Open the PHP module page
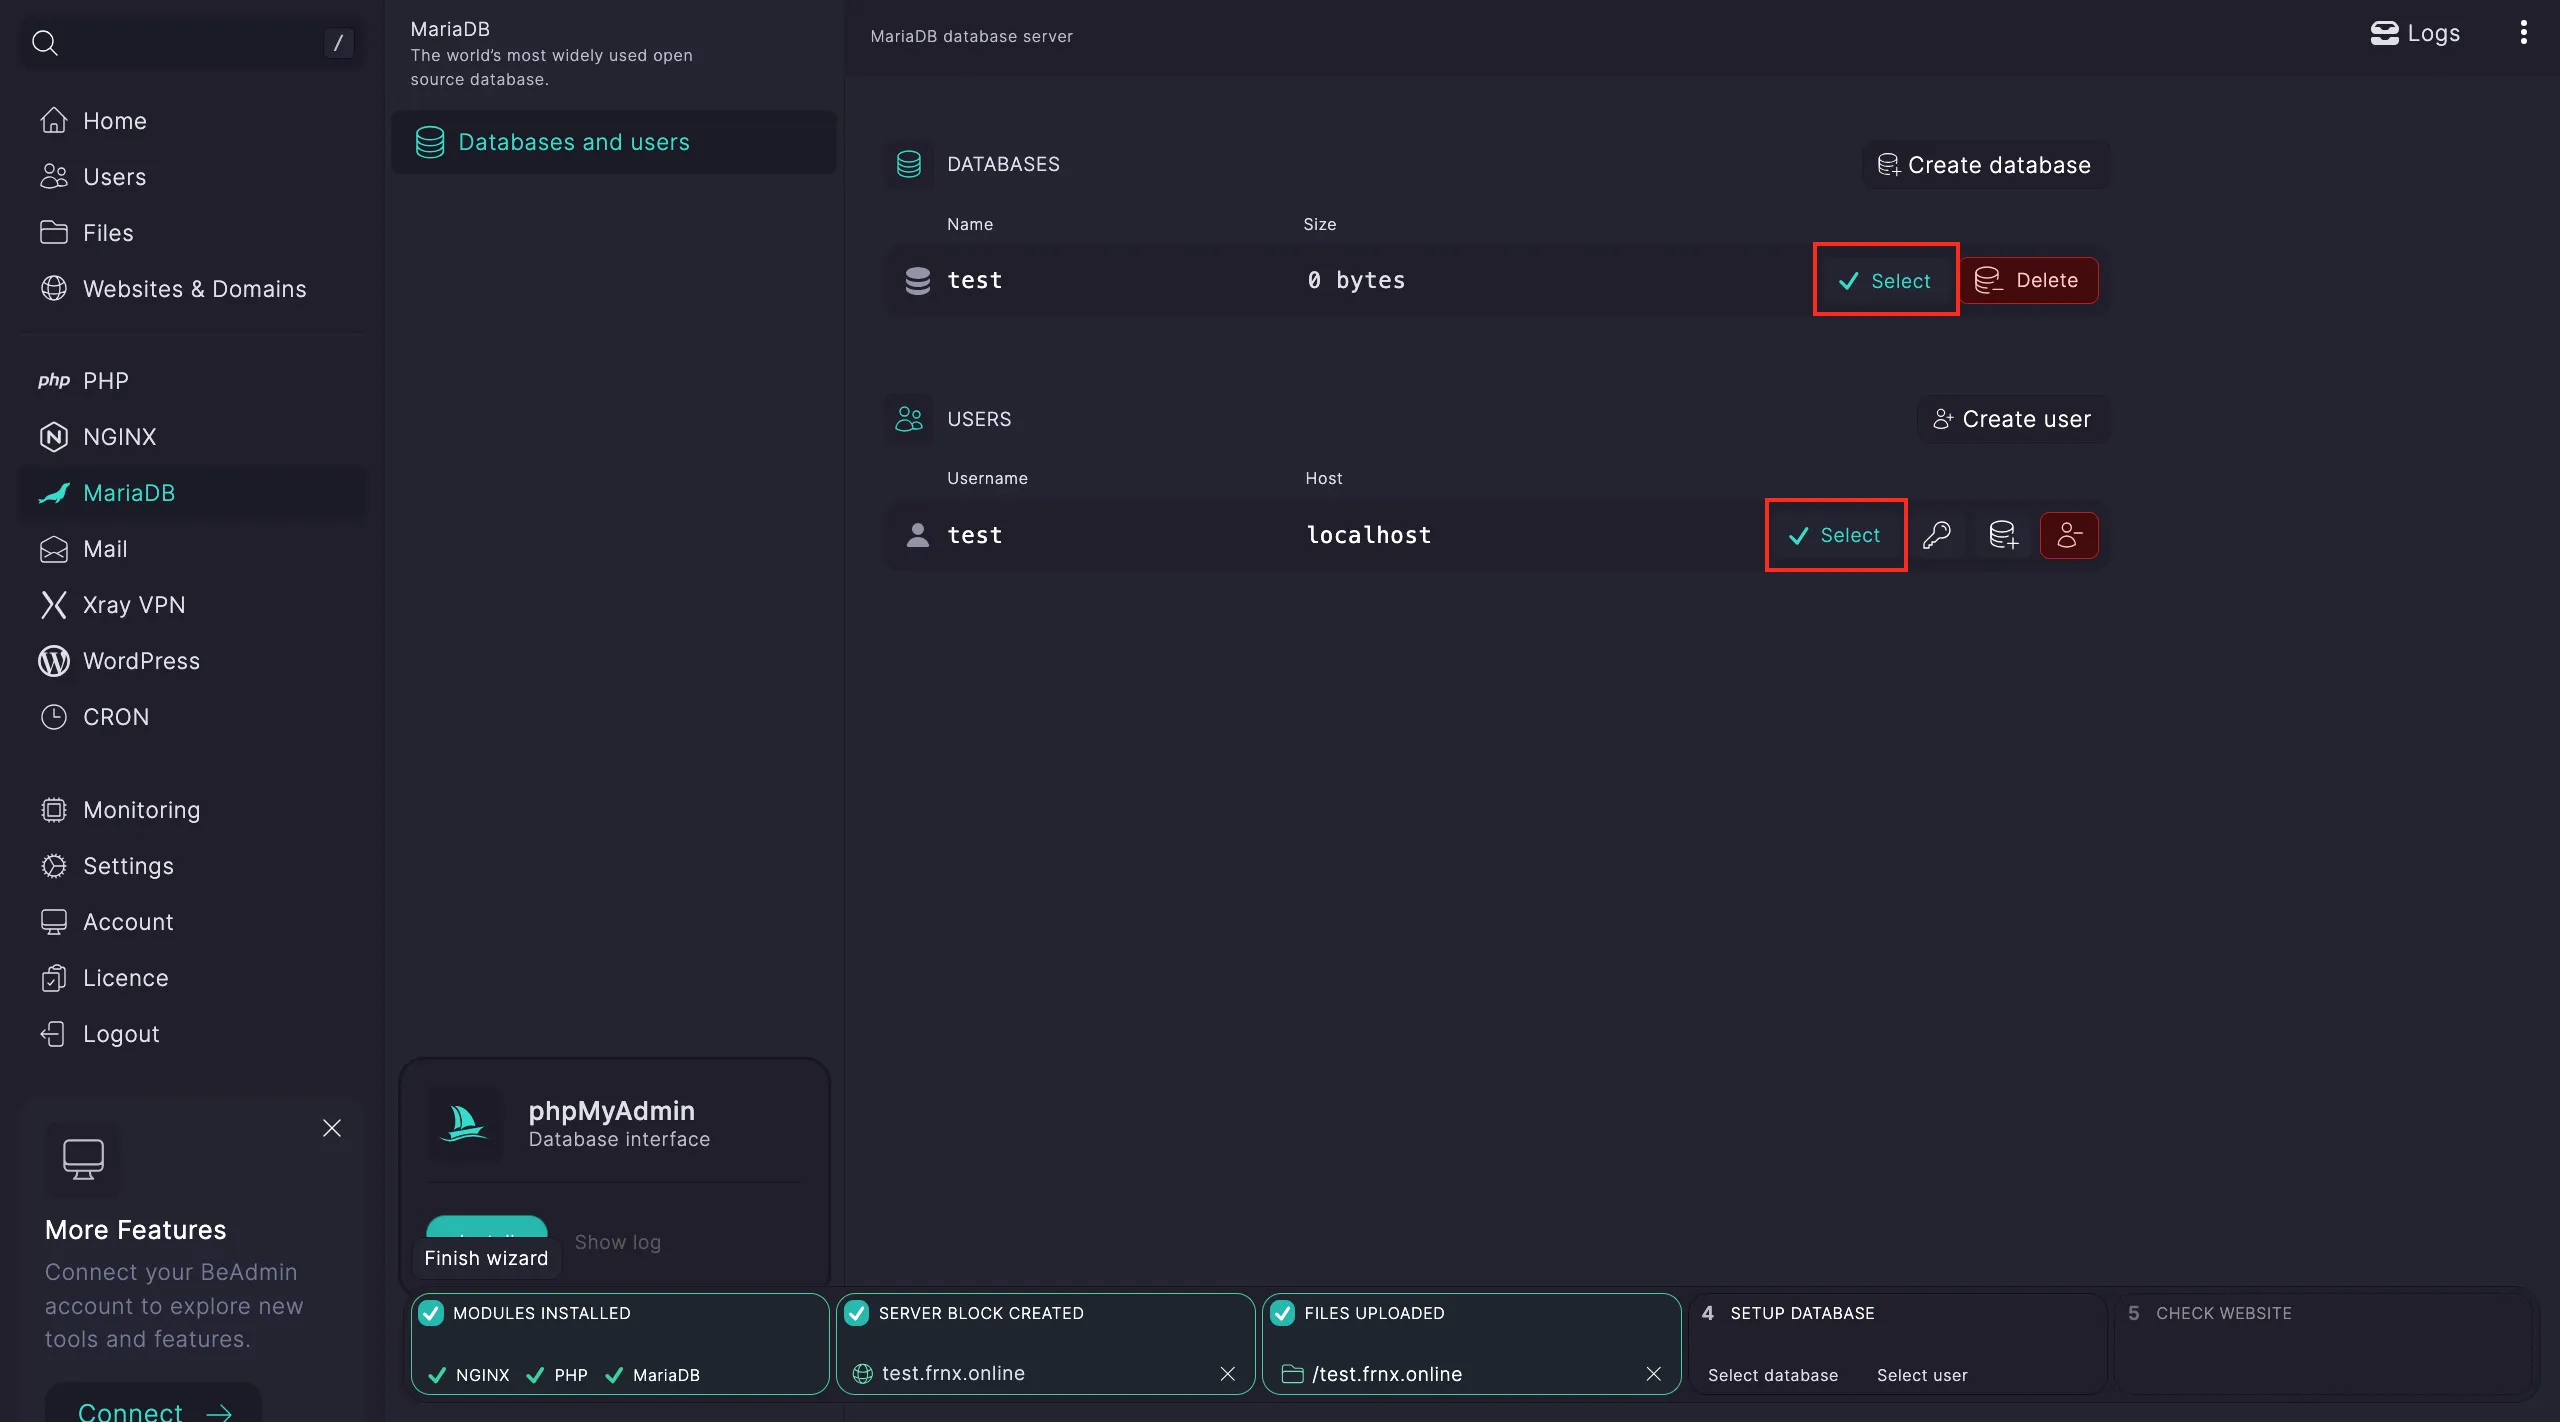 (193, 381)
